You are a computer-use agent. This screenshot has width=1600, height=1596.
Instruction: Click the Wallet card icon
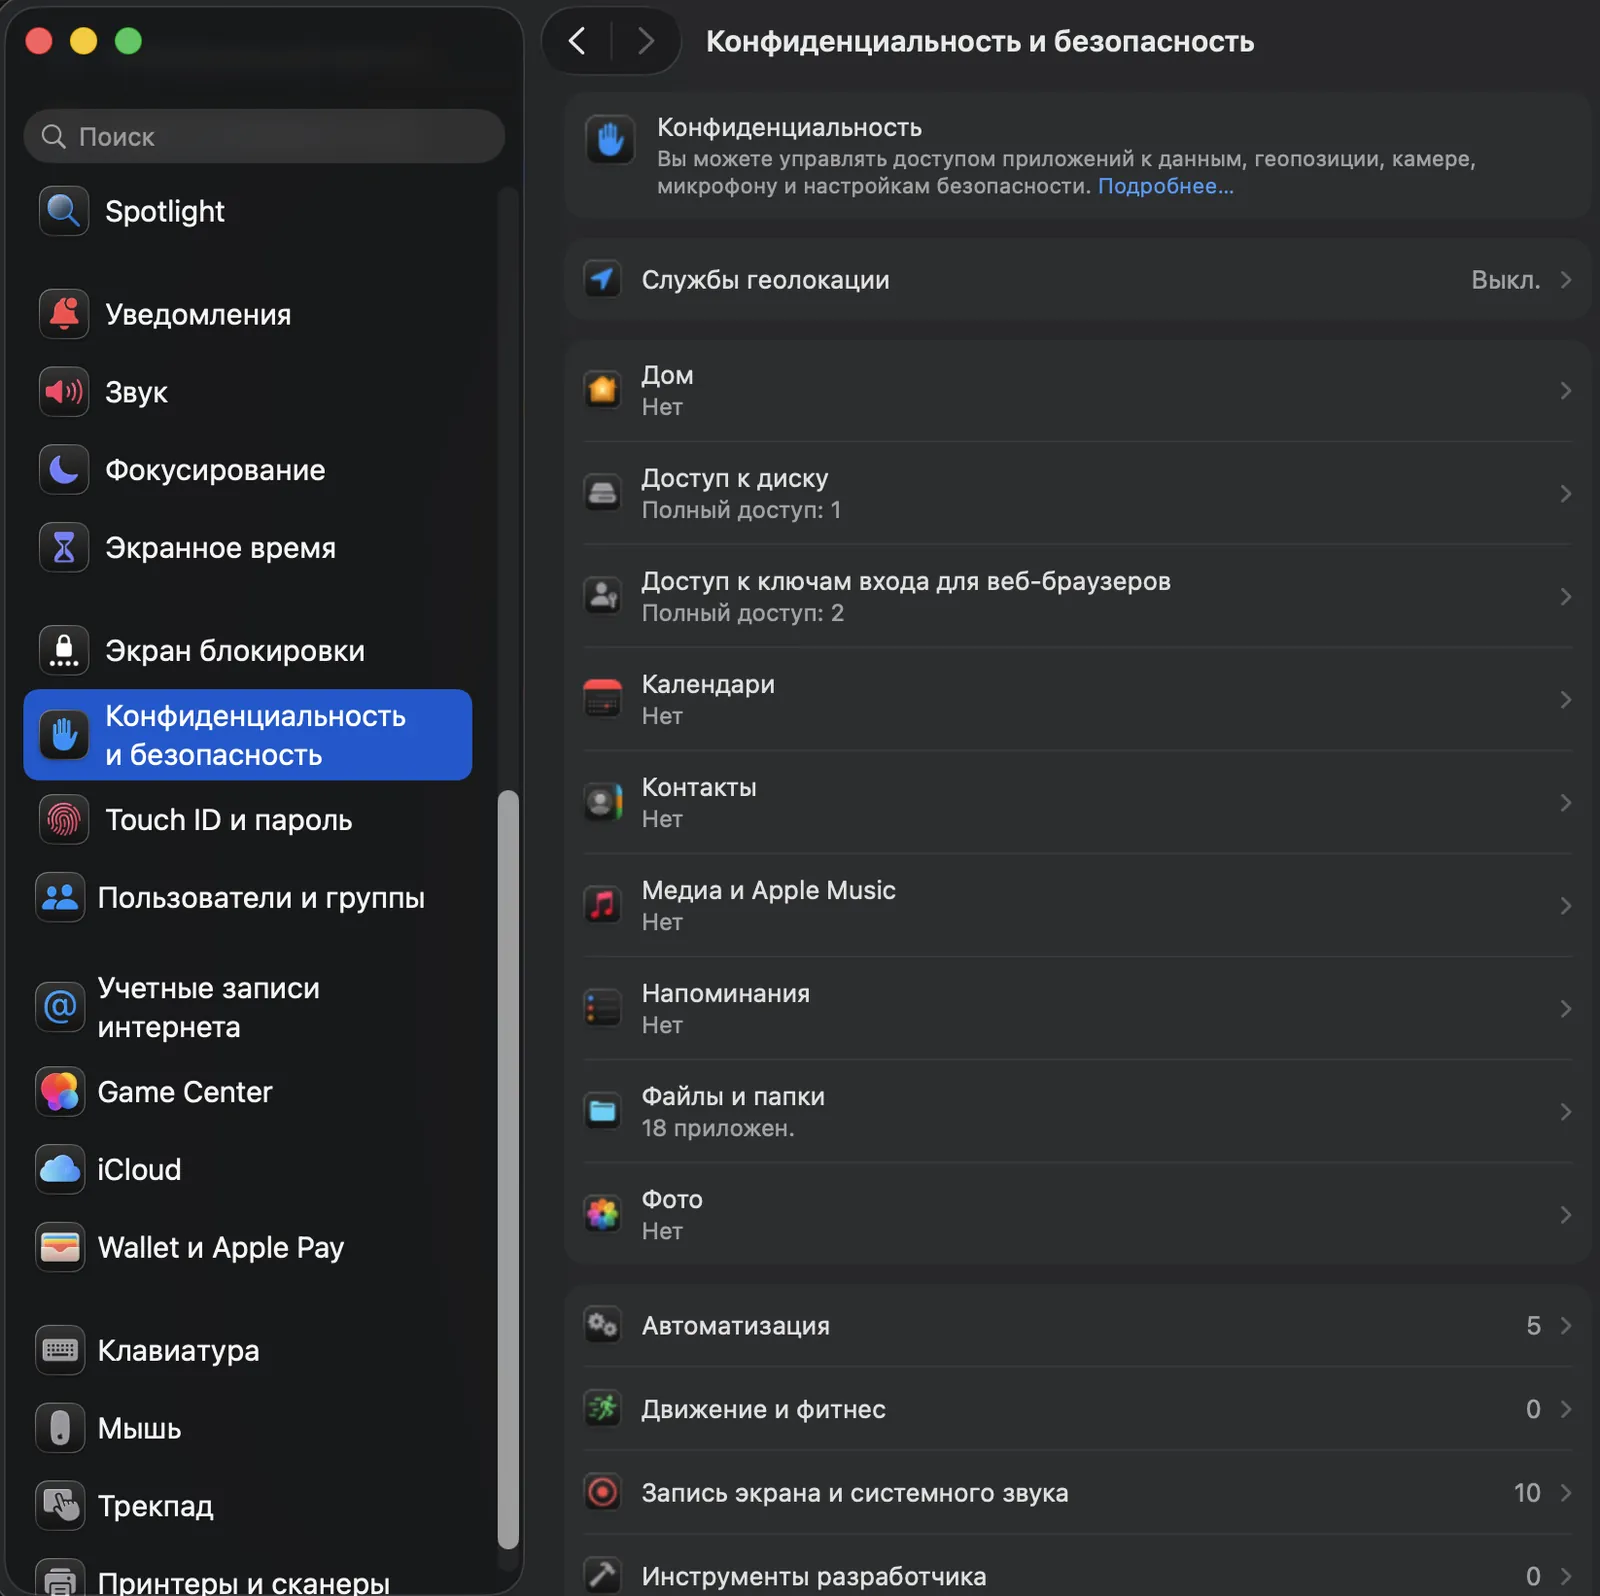(x=60, y=1248)
